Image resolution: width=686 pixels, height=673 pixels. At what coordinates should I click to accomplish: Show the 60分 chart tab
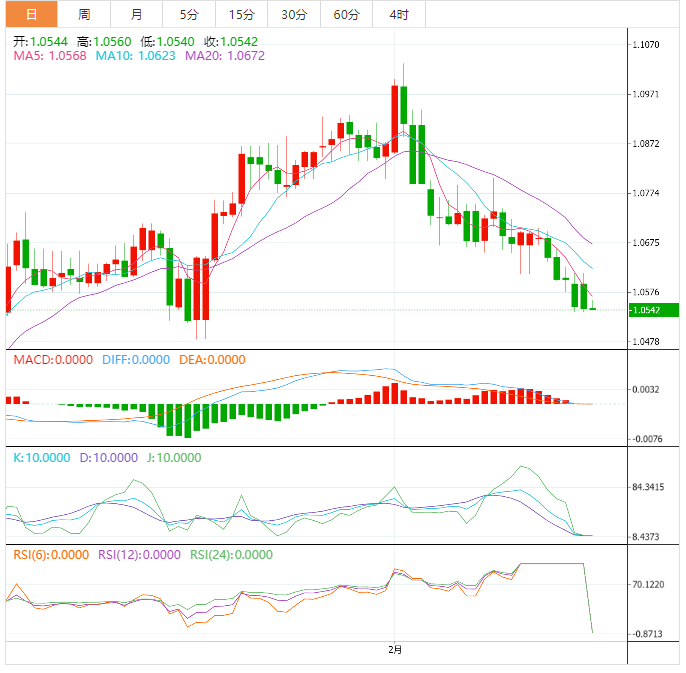346,14
